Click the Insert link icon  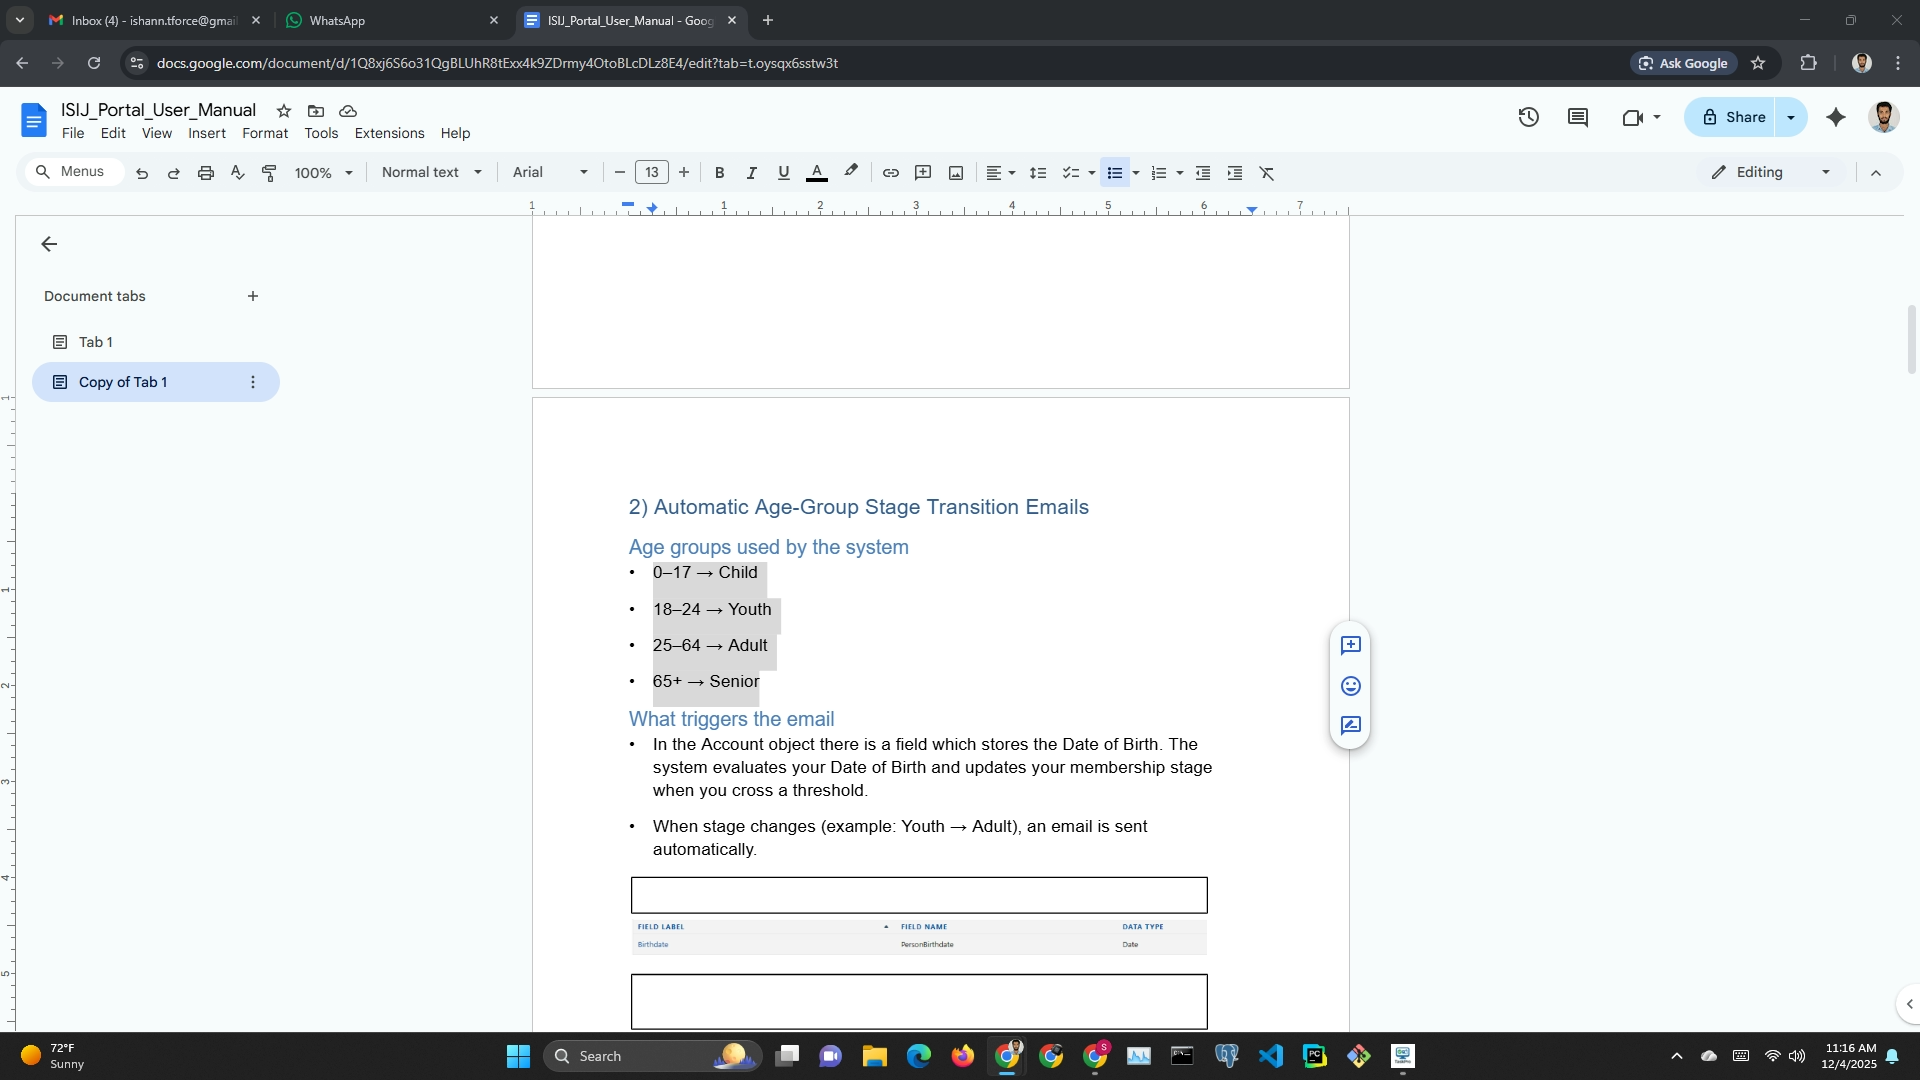(x=890, y=173)
